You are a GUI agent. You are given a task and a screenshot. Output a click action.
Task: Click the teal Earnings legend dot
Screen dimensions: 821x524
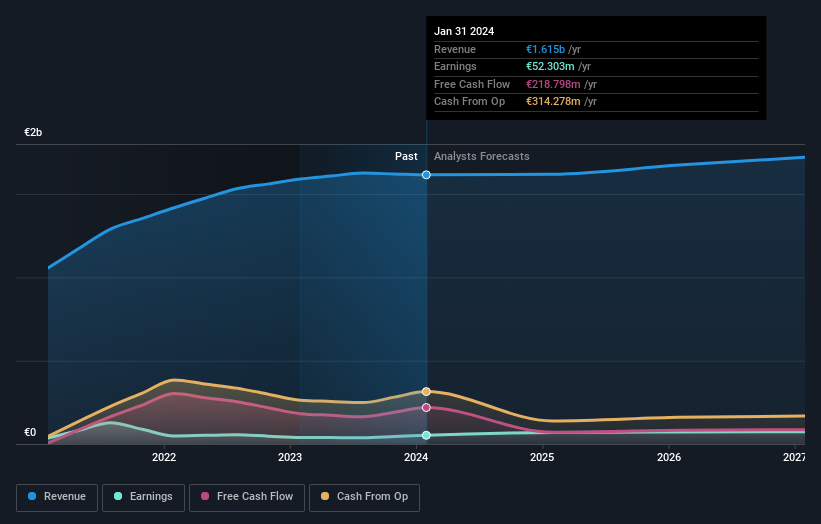(118, 496)
